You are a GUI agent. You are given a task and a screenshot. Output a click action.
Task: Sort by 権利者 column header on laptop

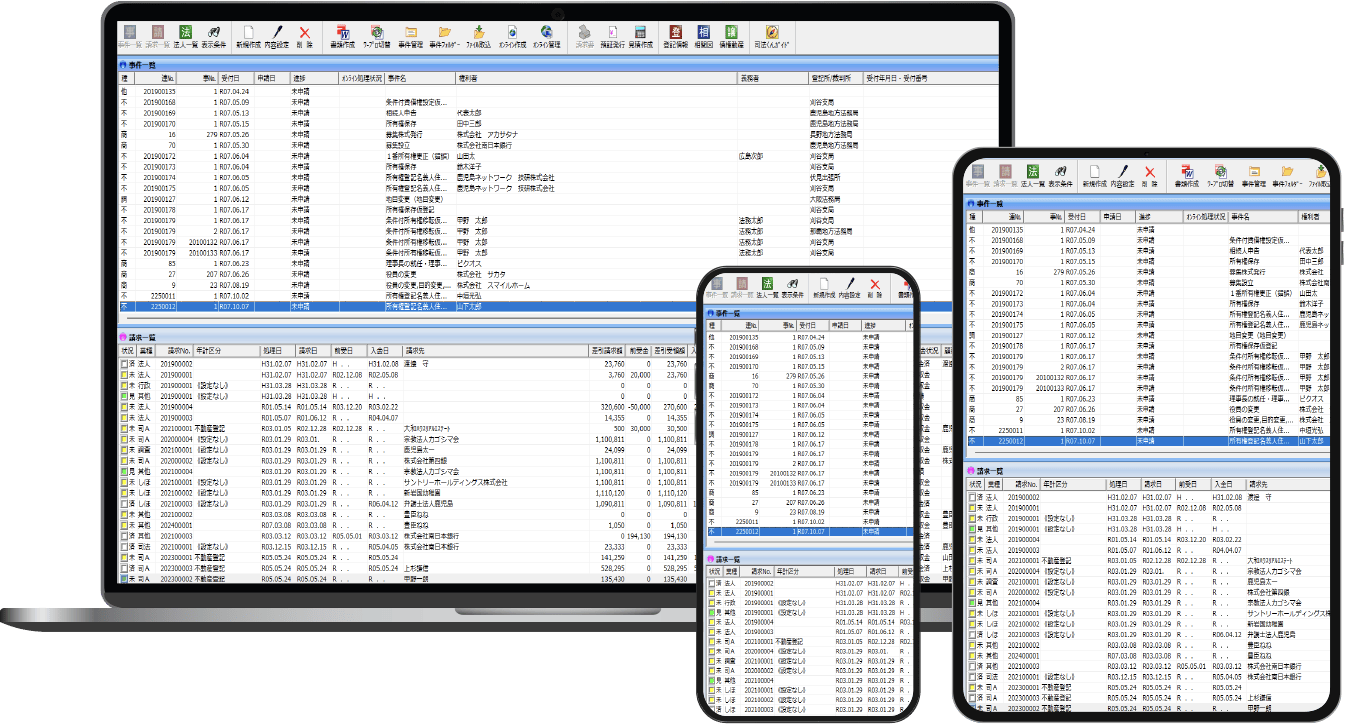click(595, 77)
